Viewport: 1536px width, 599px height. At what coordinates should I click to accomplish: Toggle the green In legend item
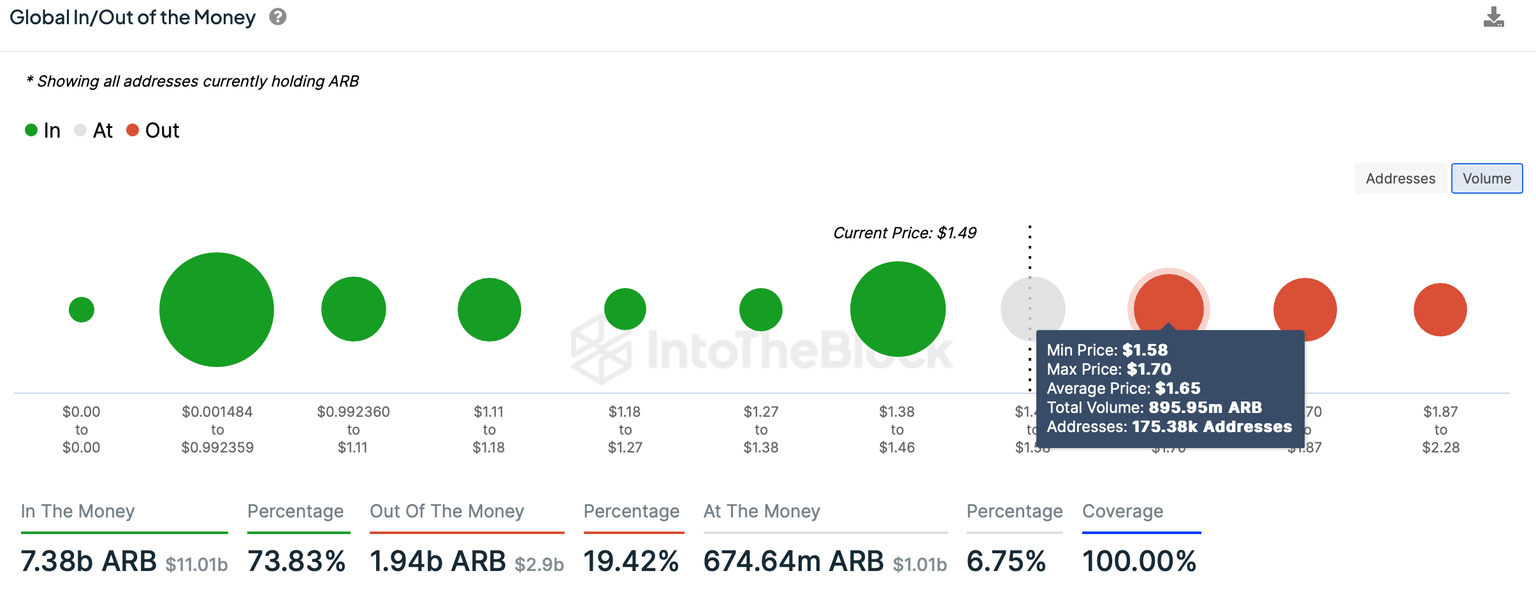(x=43, y=131)
